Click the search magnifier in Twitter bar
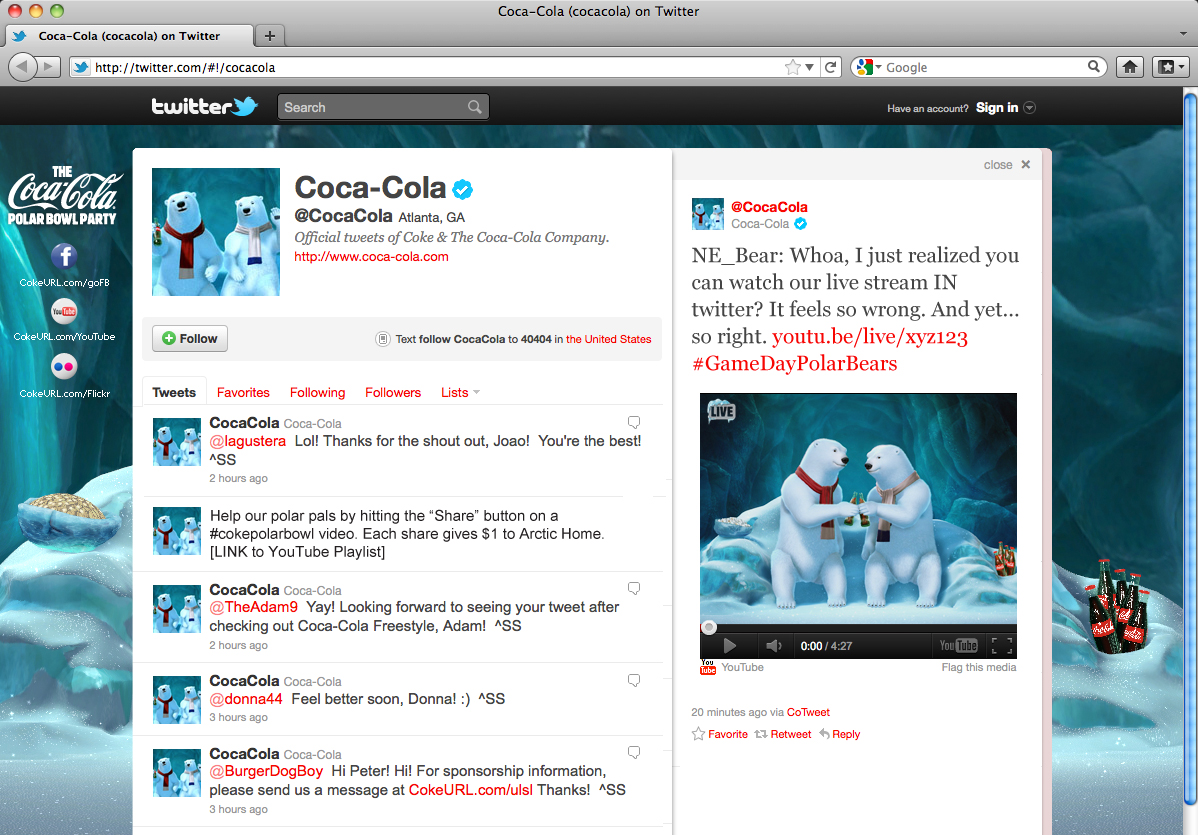1198x835 pixels. point(474,107)
